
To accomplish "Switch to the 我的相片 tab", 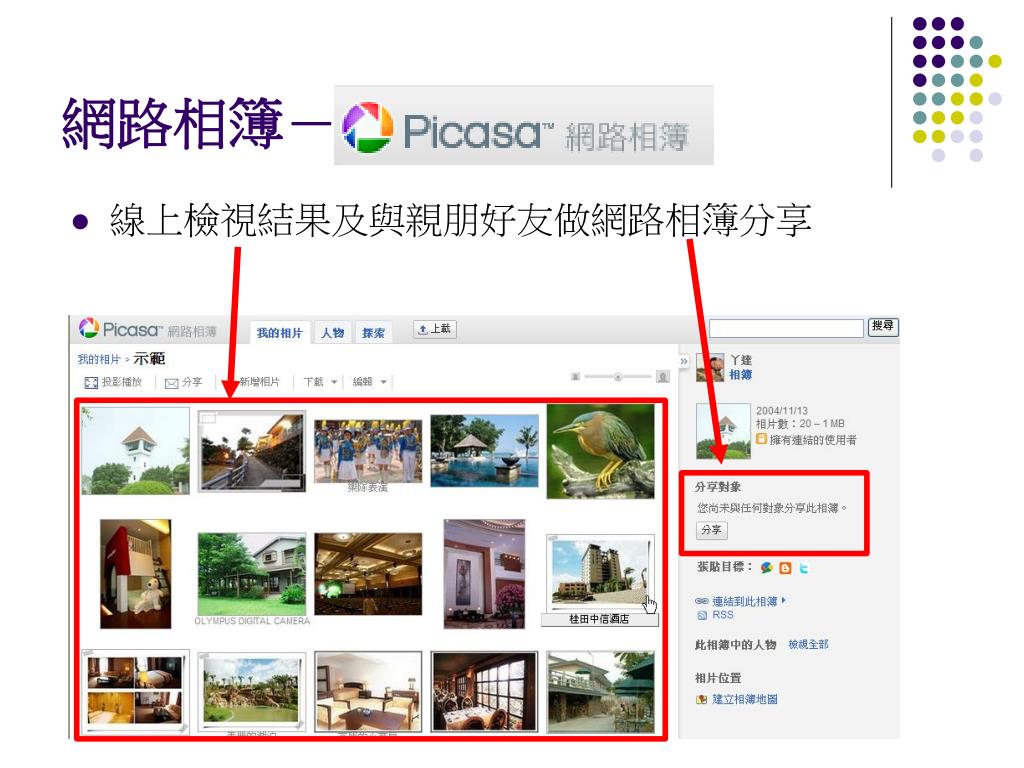I will coord(279,332).
